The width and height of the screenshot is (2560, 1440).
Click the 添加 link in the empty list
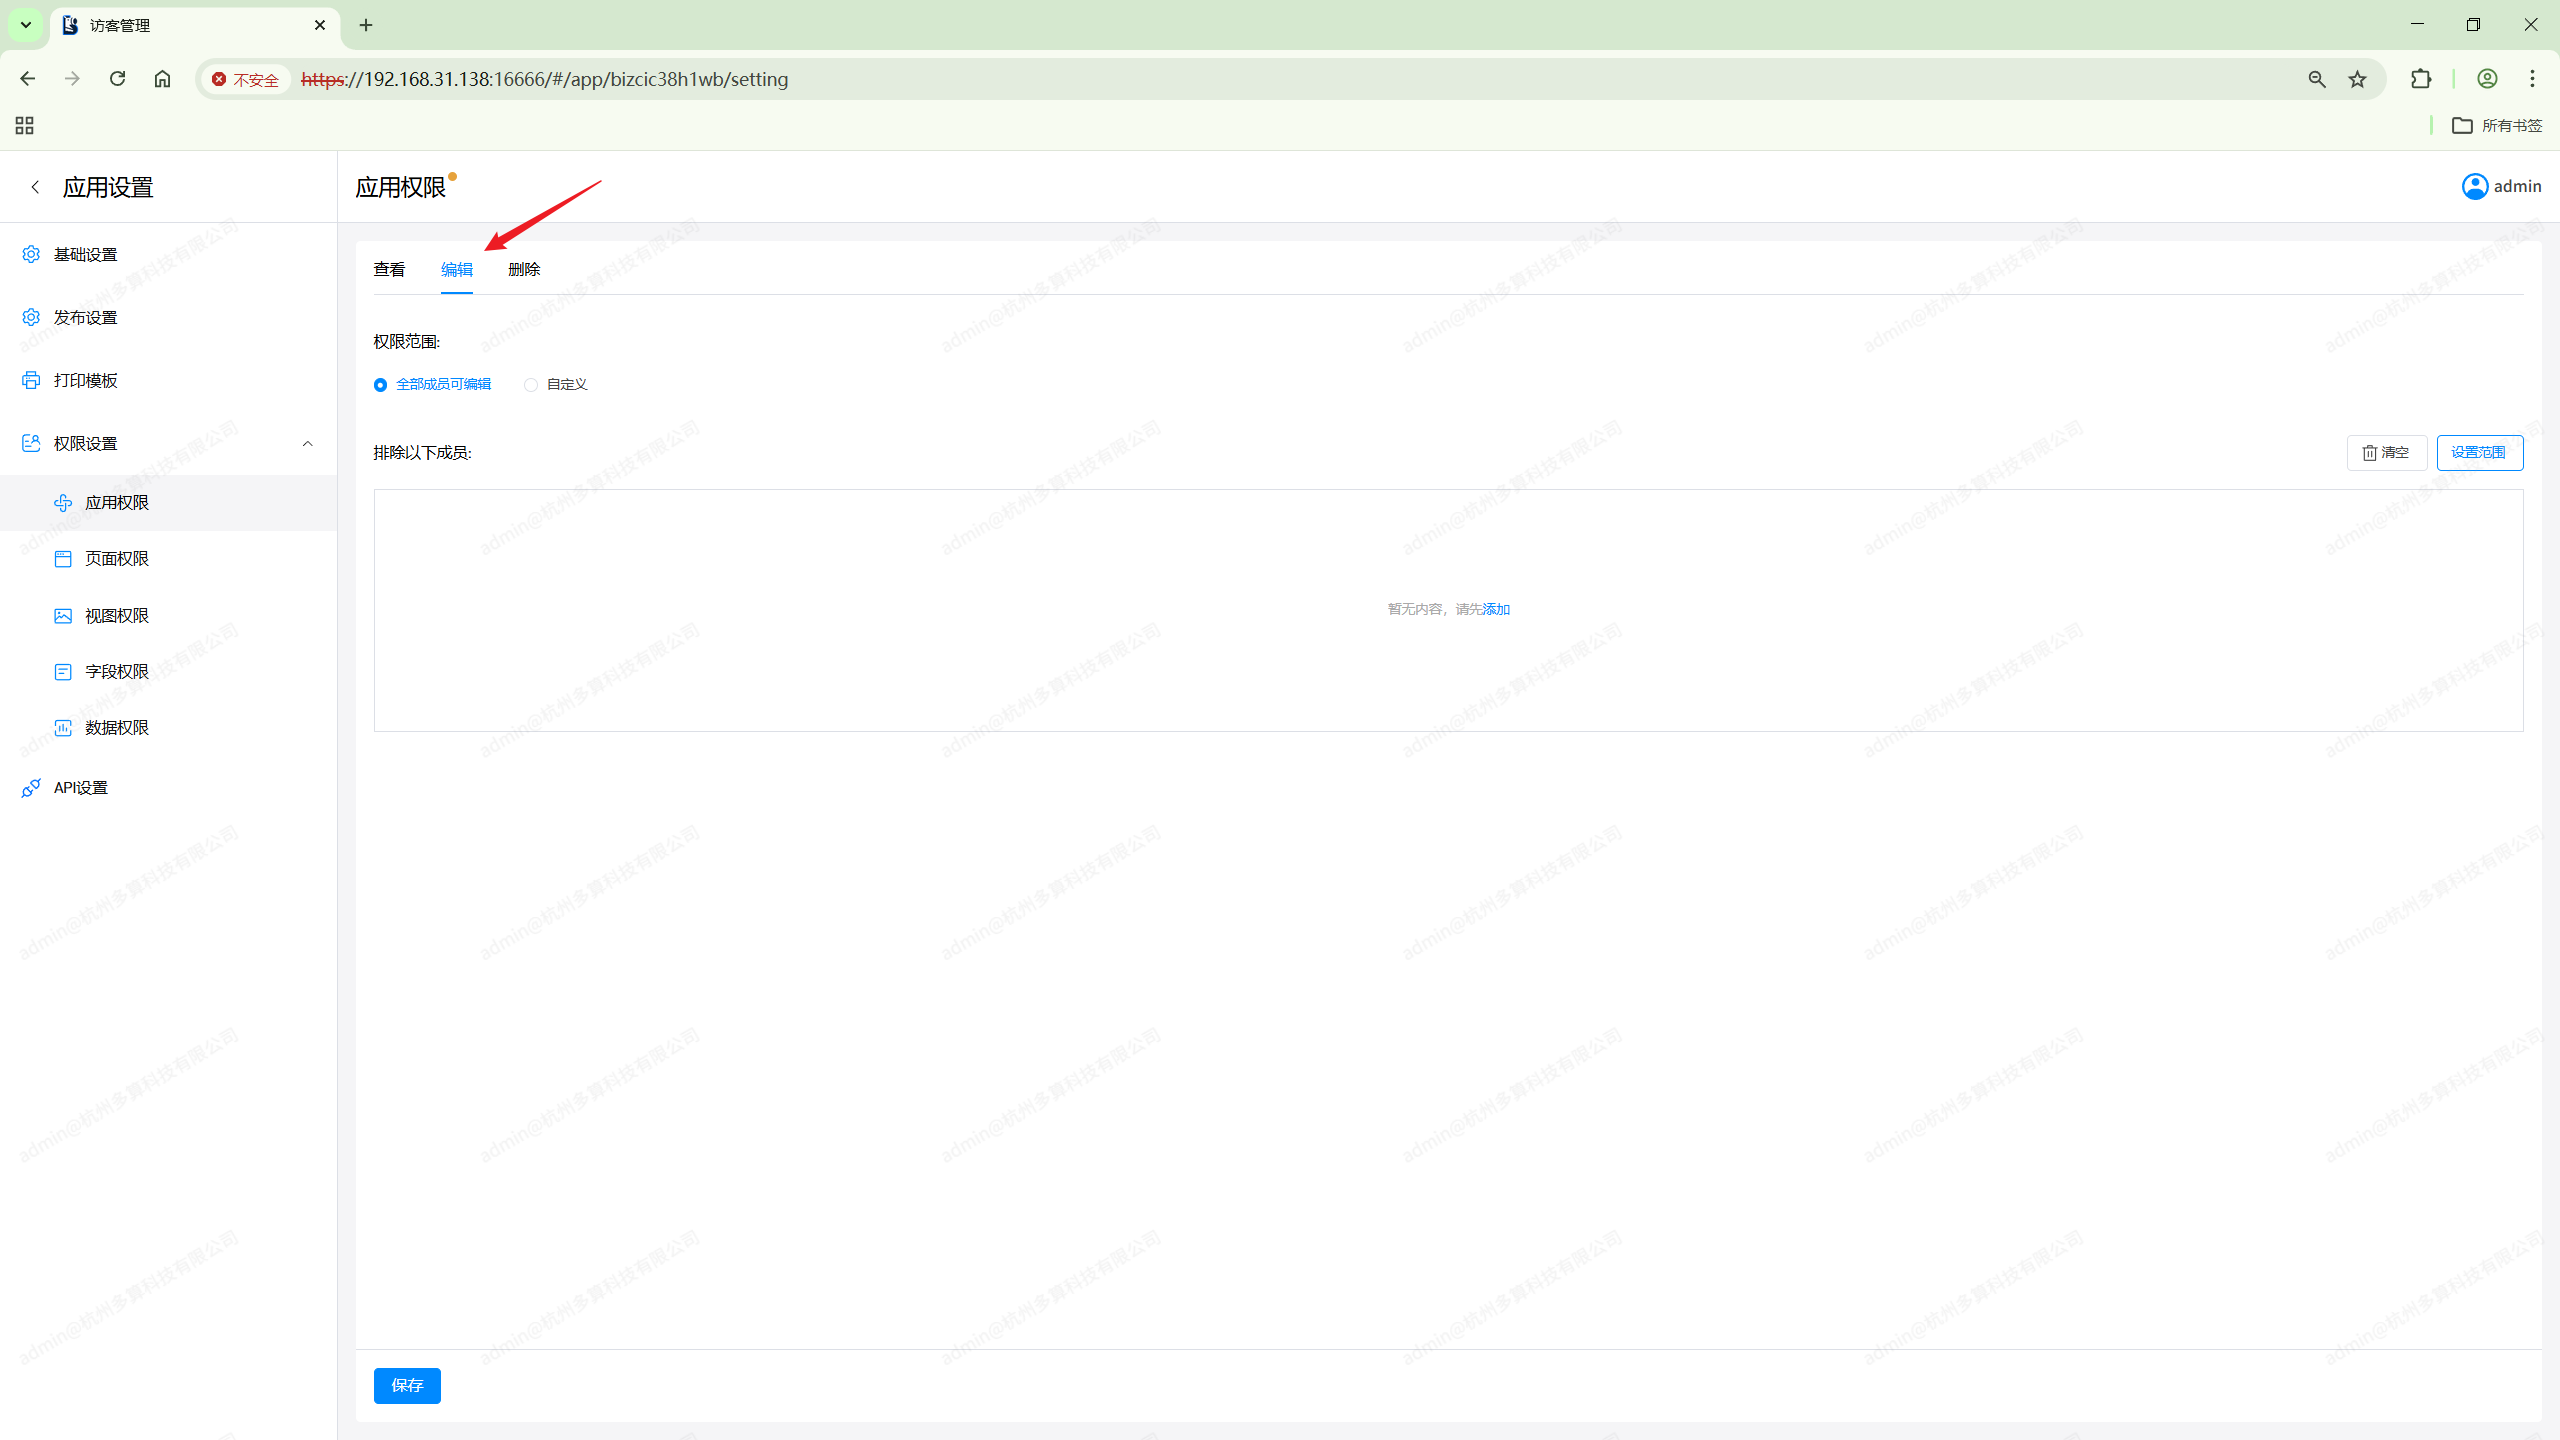[1496, 609]
